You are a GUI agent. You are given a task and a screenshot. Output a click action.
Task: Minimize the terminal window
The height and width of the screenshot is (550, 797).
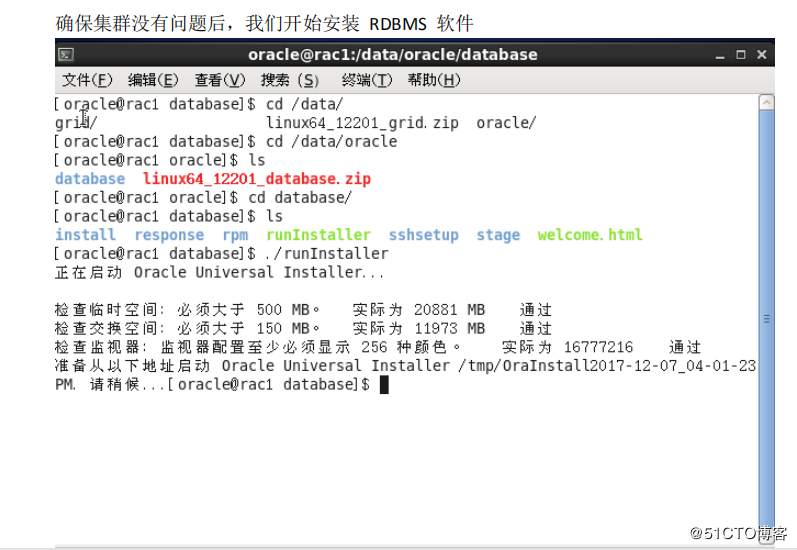click(x=720, y=55)
